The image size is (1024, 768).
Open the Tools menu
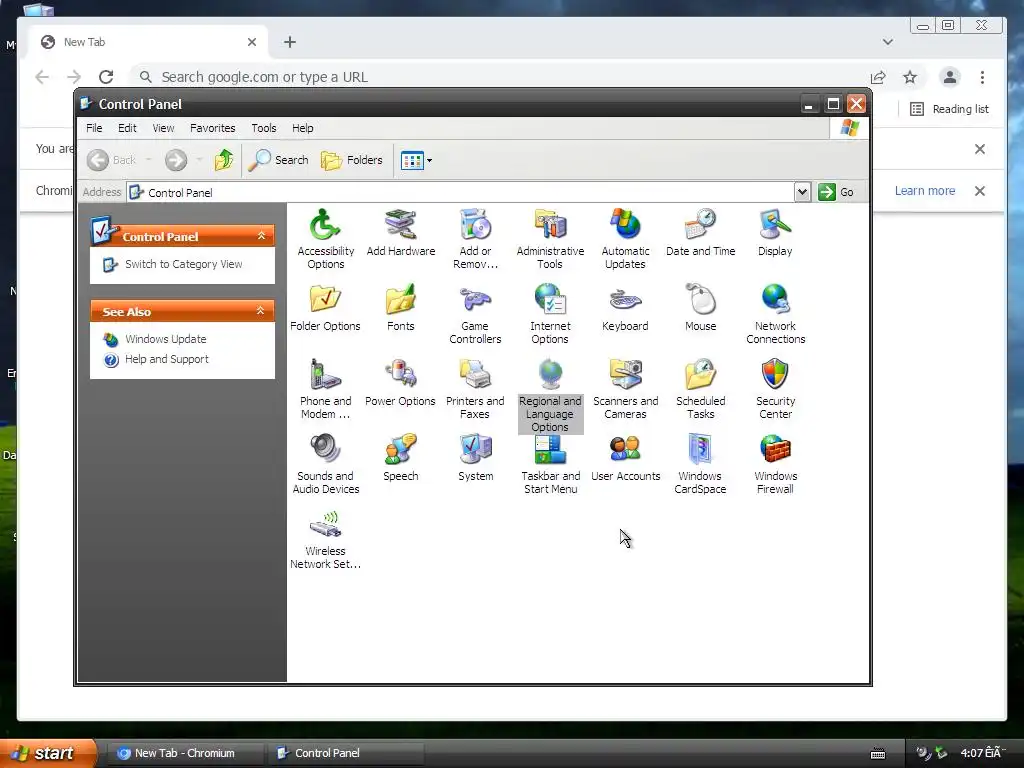(264, 128)
